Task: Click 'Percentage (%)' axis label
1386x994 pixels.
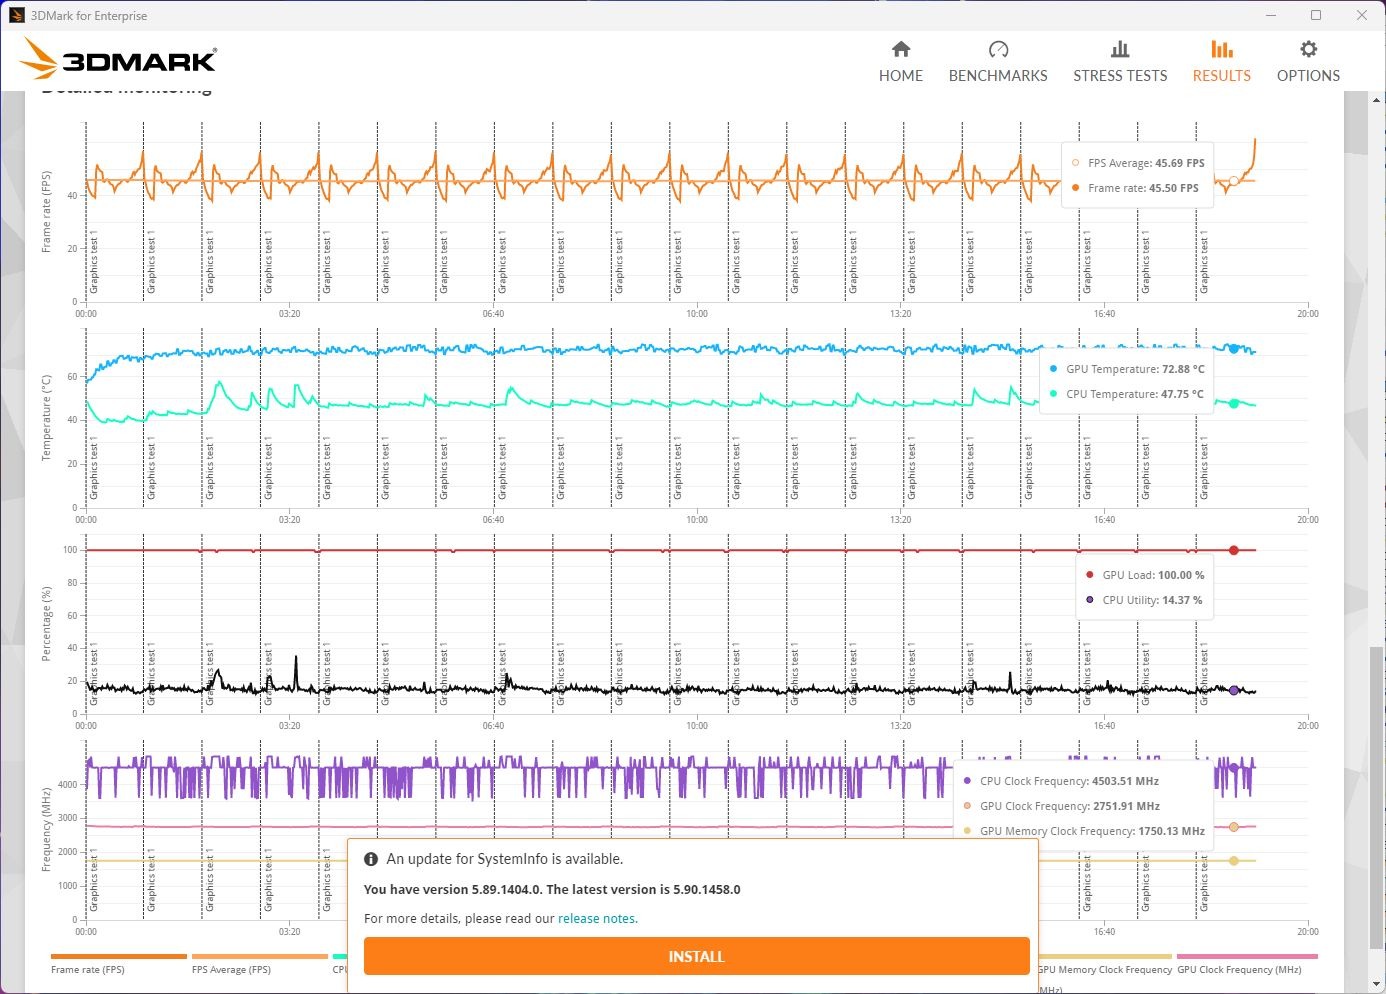Action: click(46, 624)
